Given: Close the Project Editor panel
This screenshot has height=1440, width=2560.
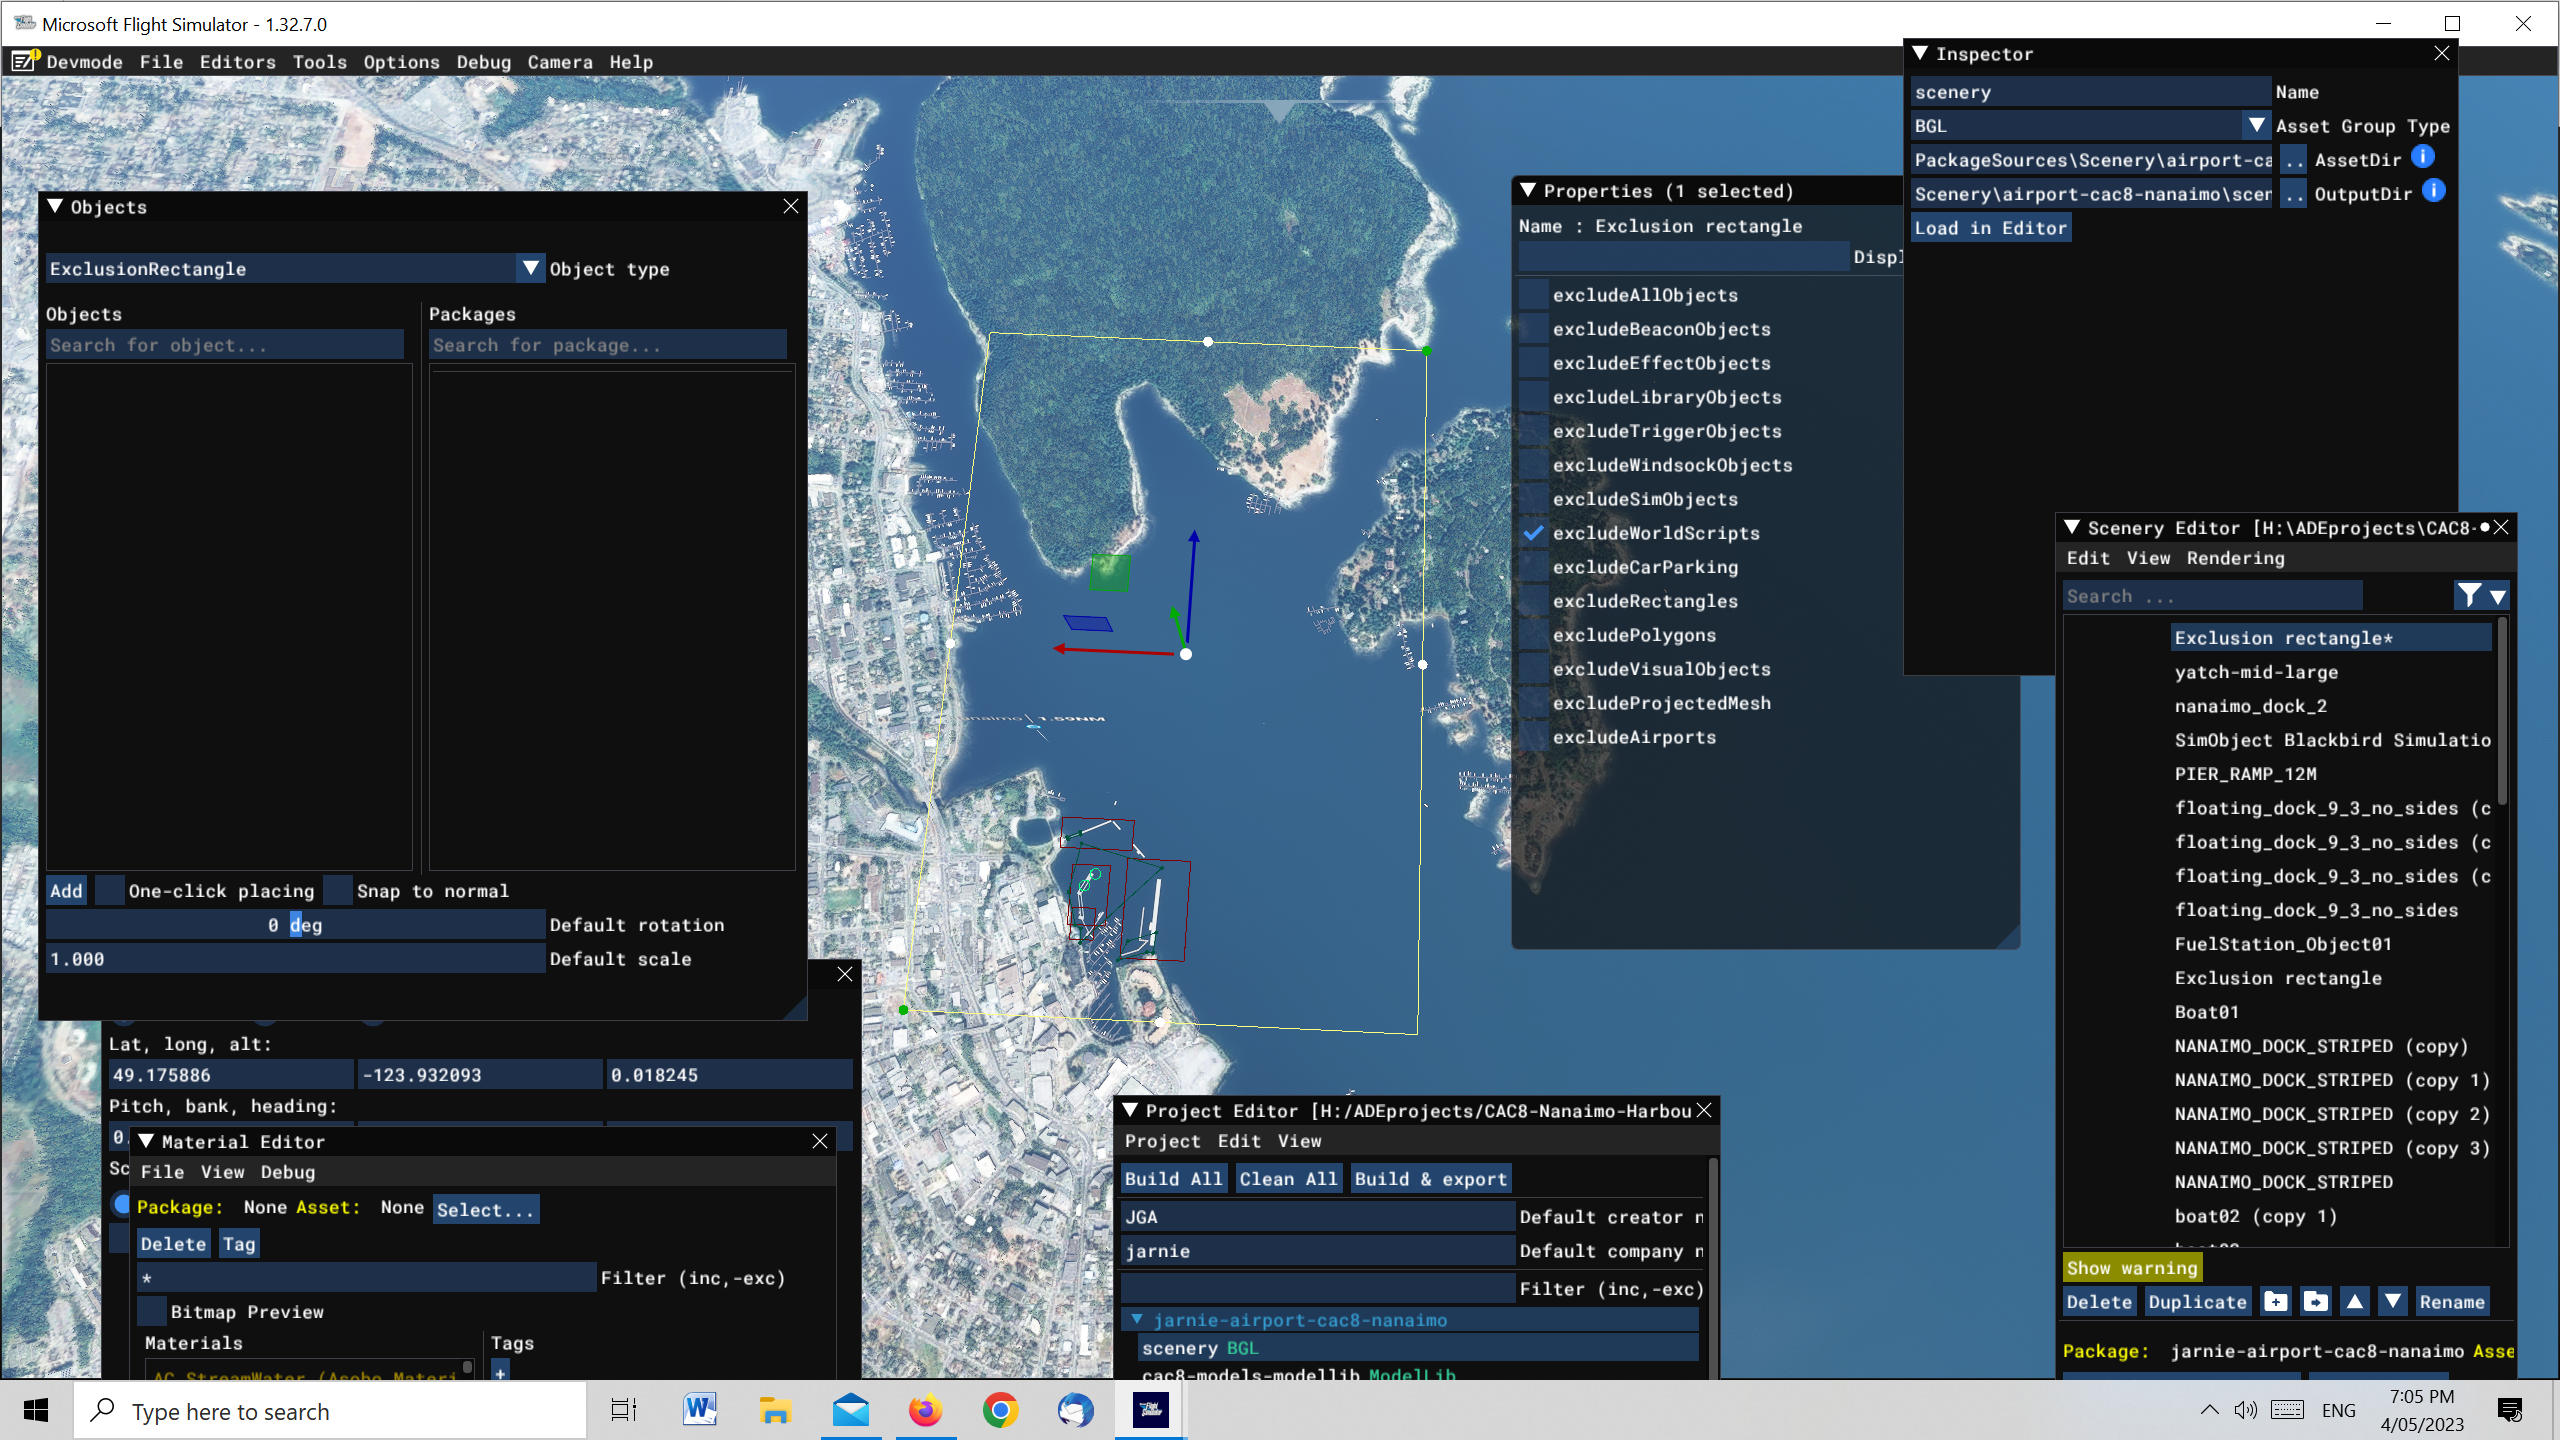Looking at the screenshot, I should click(x=1704, y=1111).
